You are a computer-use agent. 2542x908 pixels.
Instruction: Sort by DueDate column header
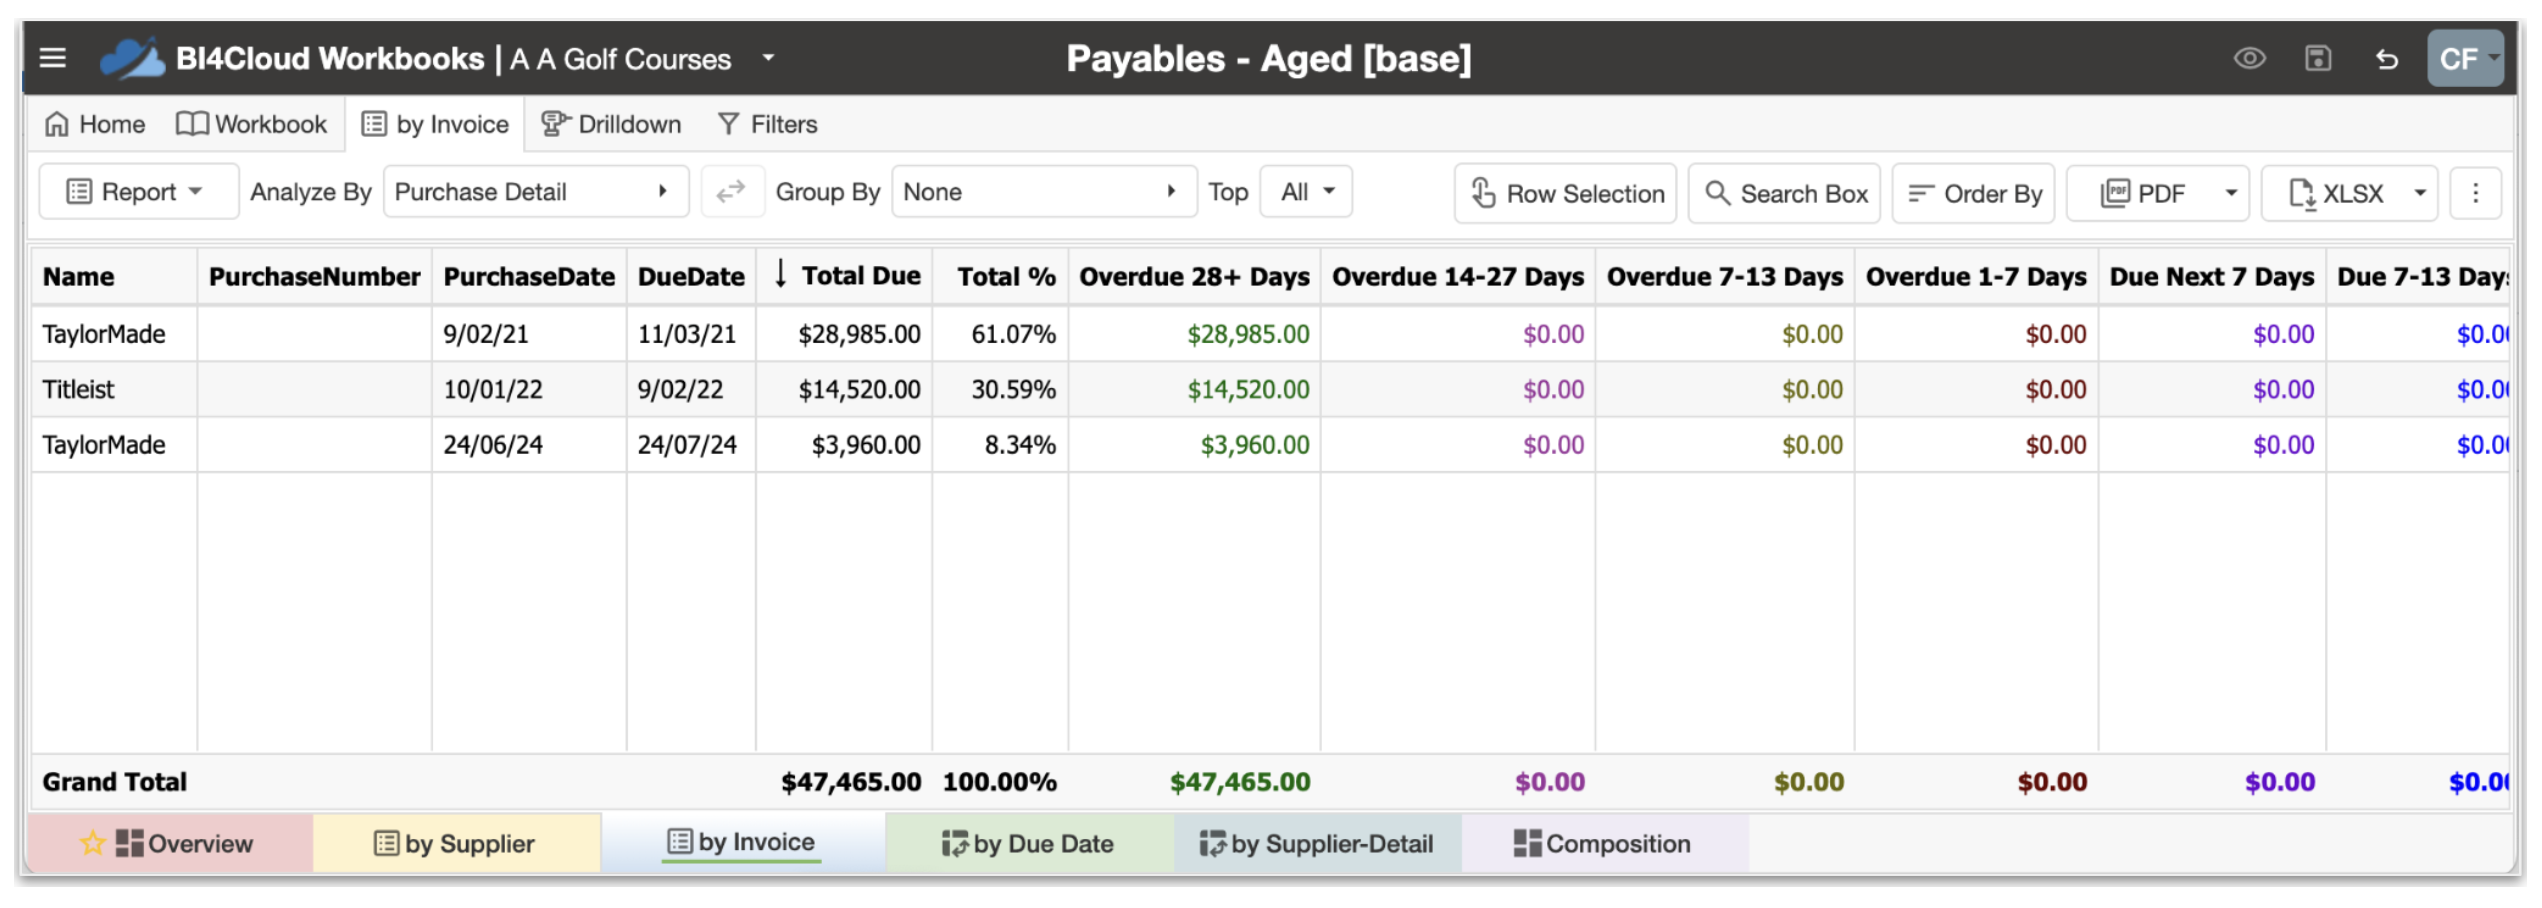coord(691,277)
